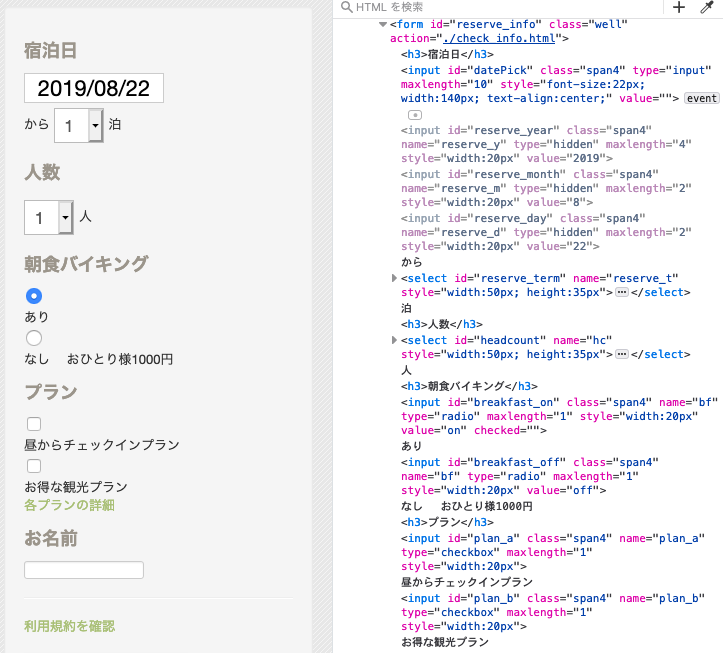Open the 各プランの詳細 link
The height and width of the screenshot is (653, 723).
[69, 505]
